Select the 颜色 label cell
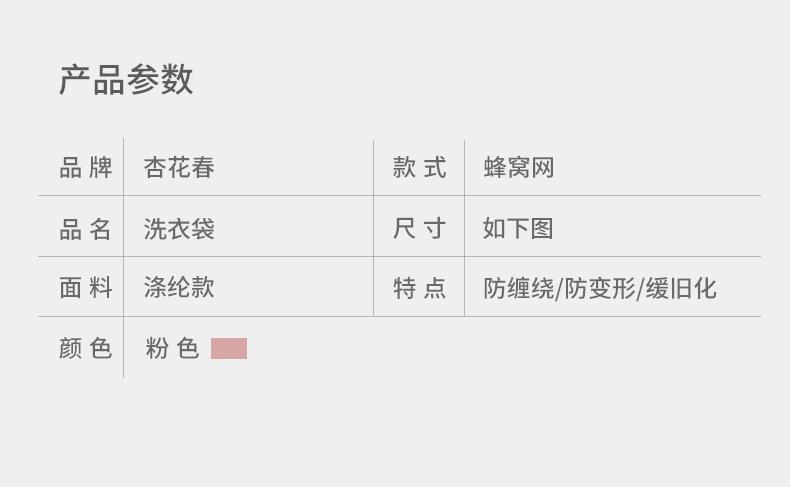This screenshot has height=487, width=790. click(x=86, y=348)
